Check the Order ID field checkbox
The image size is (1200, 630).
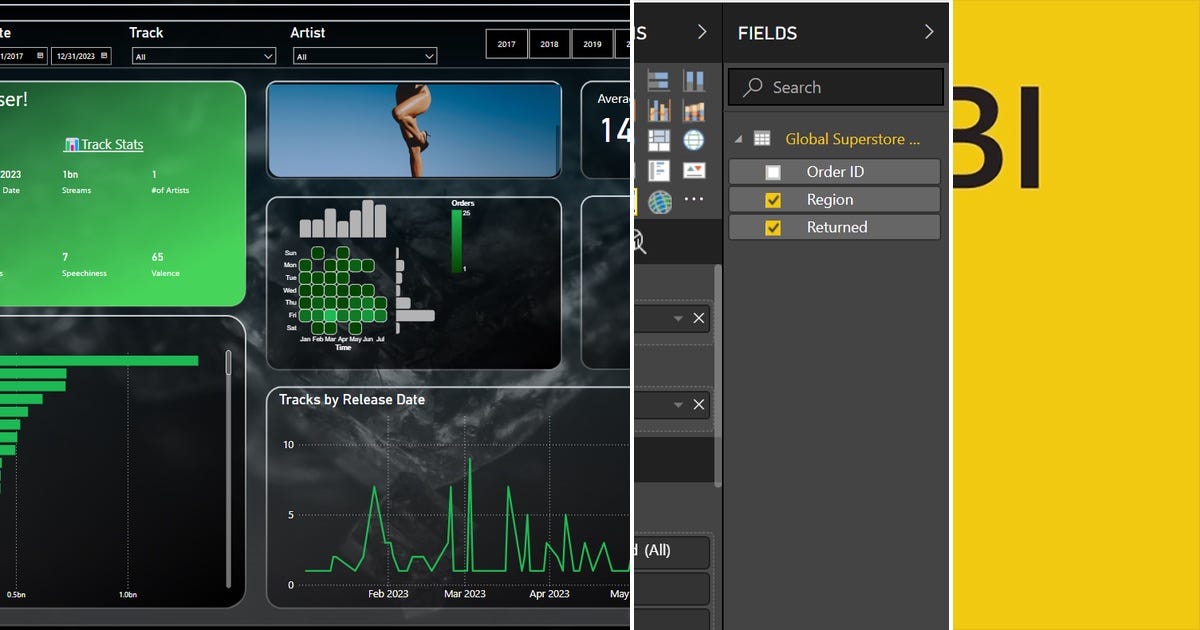pyautogui.click(x=773, y=171)
